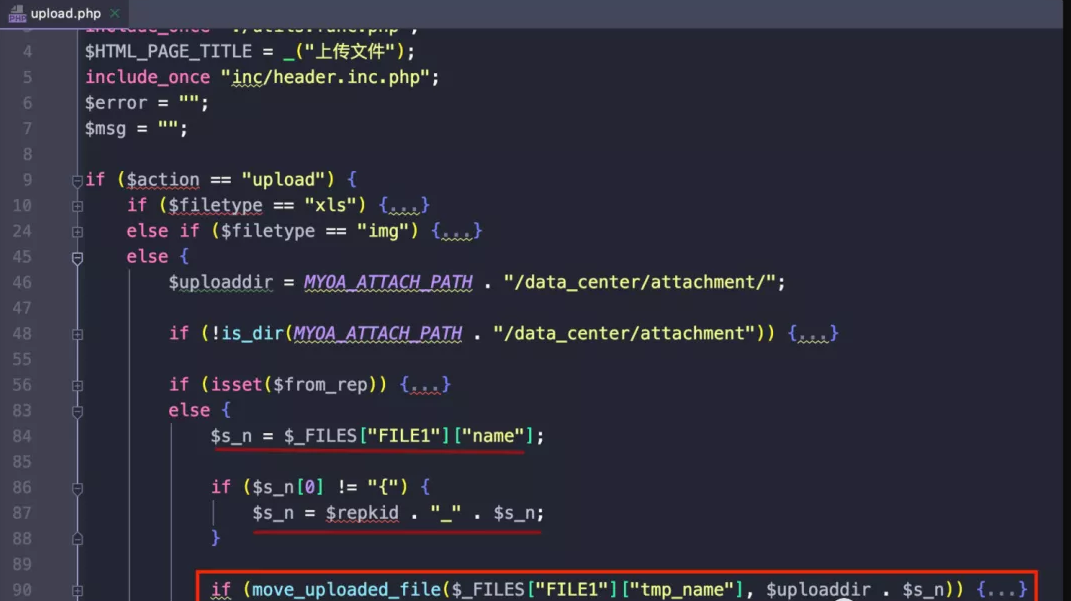The image size is (1071, 601).
Task: Expand the folded isset($from_rep) block at line 56
Action: [x=77, y=386]
